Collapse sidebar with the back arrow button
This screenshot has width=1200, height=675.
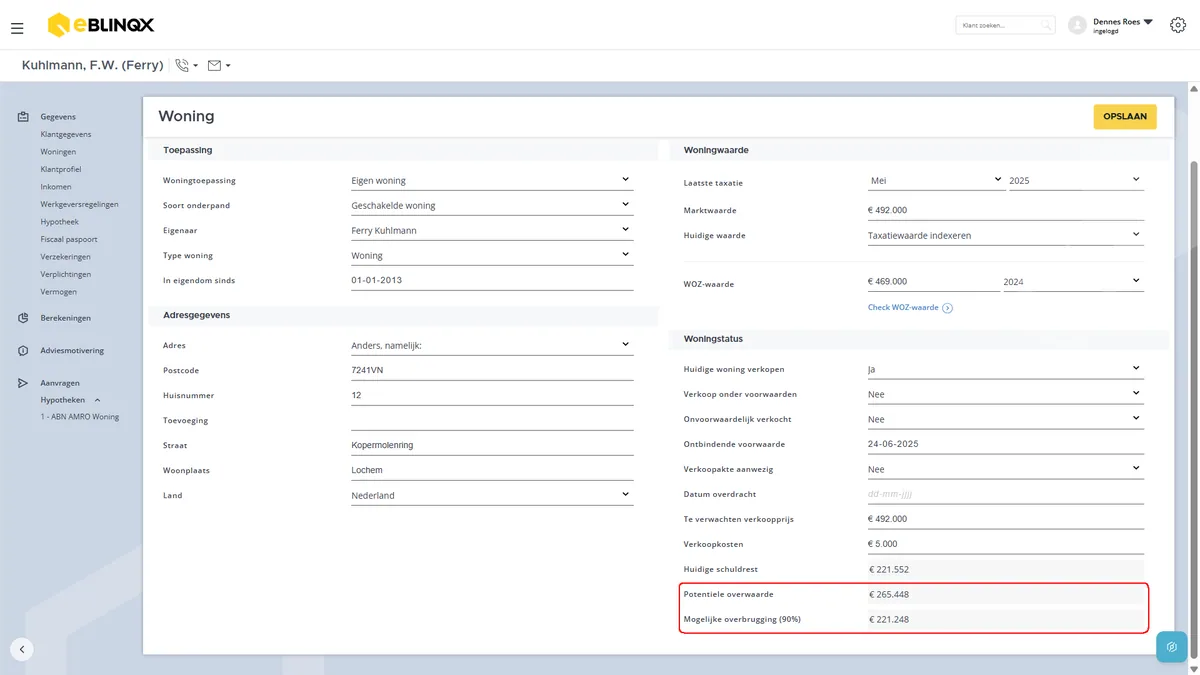(x=22, y=649)
